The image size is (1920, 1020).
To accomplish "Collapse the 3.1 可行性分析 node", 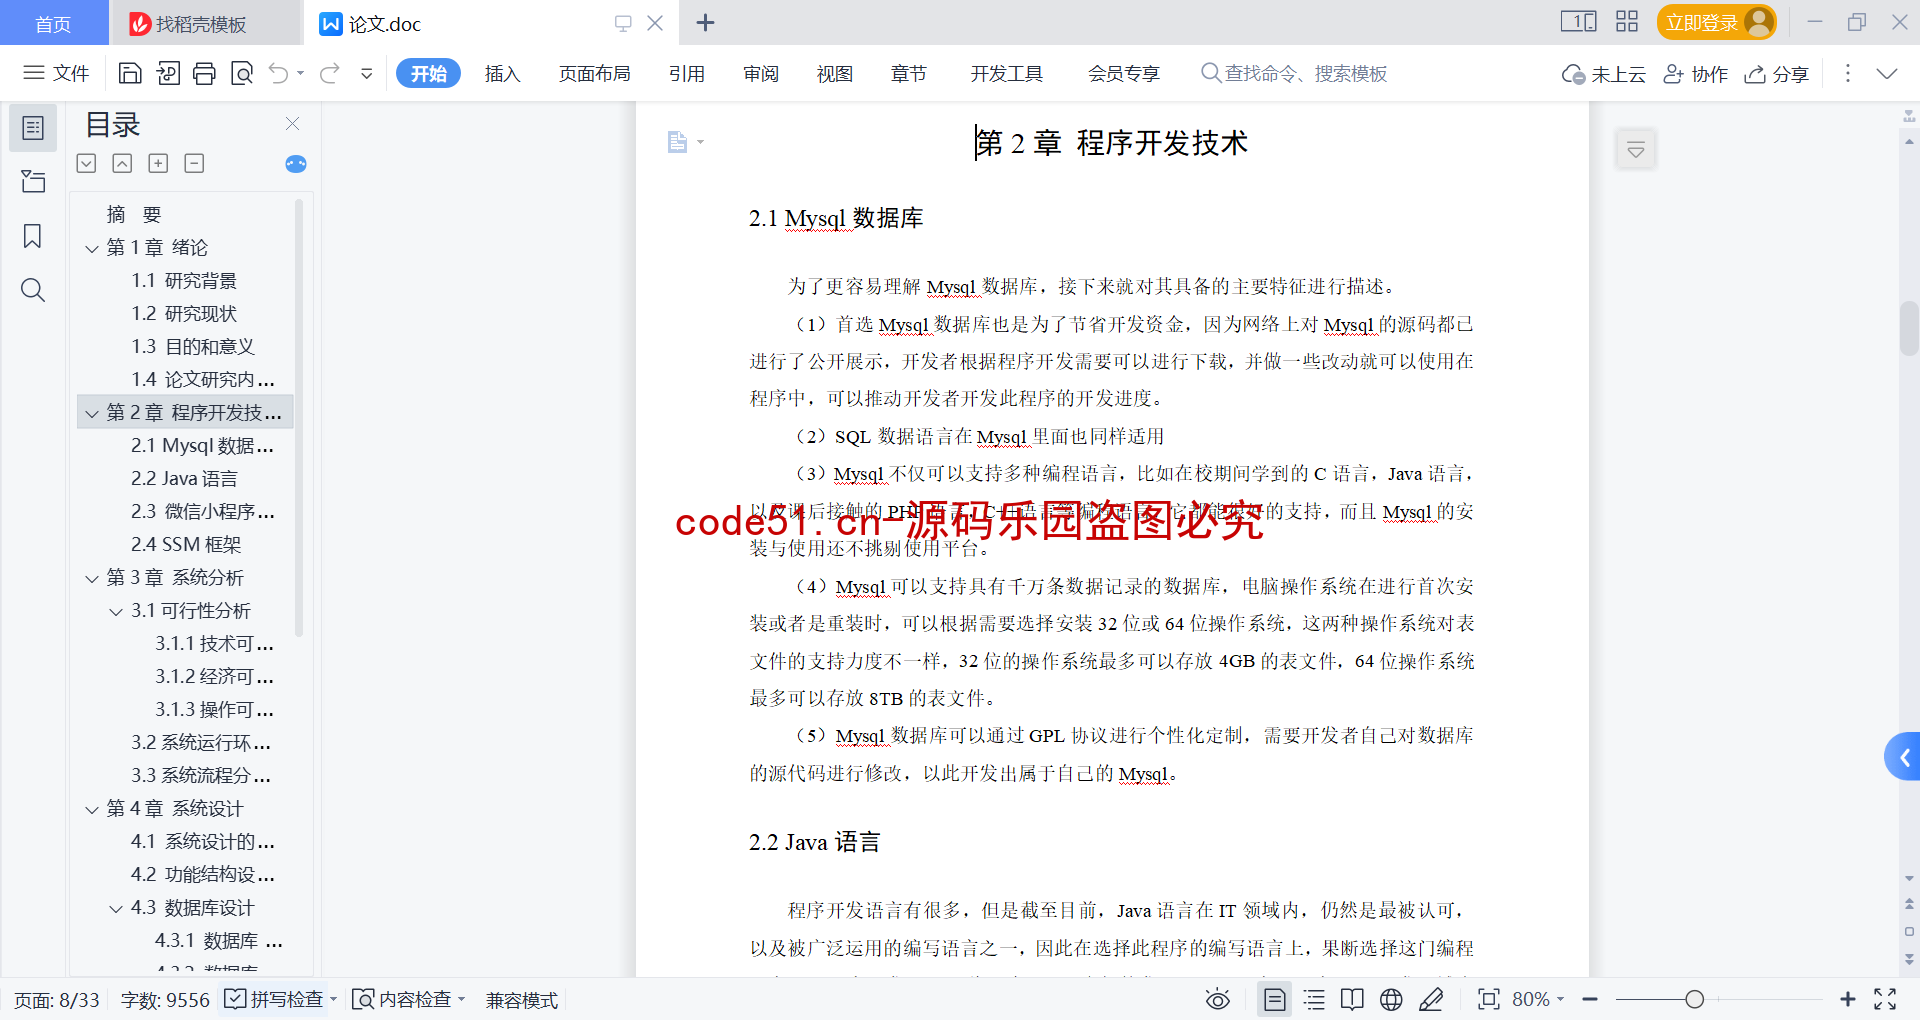I will pos(116,611).
